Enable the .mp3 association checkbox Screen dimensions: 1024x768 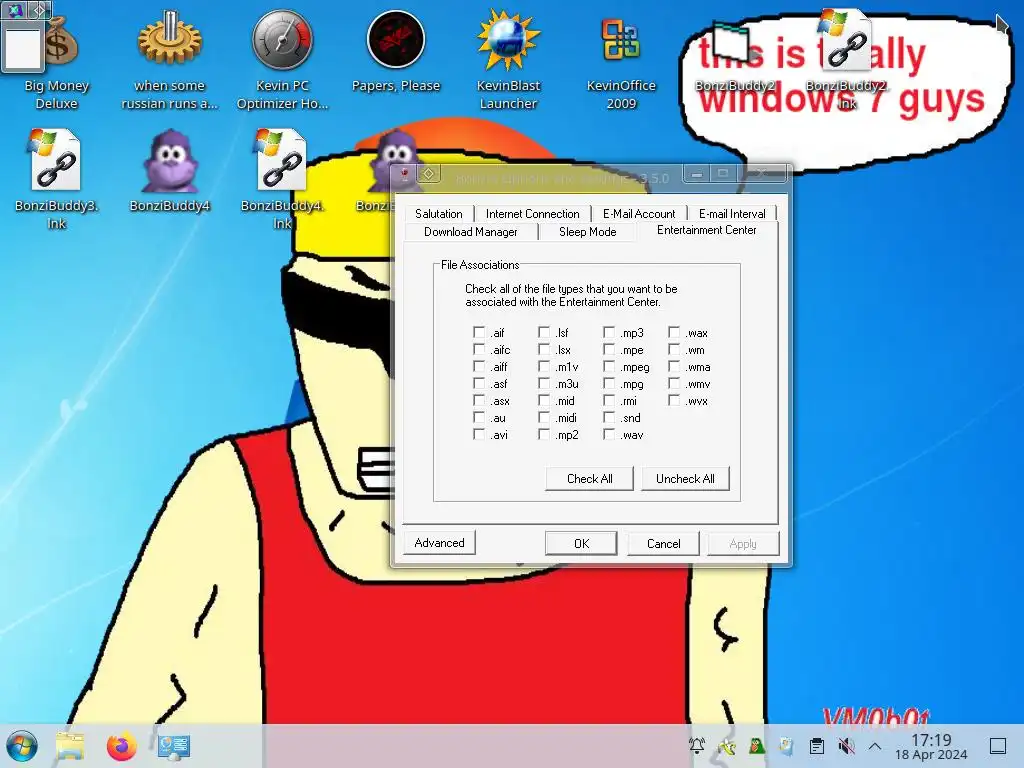point(609,332)
